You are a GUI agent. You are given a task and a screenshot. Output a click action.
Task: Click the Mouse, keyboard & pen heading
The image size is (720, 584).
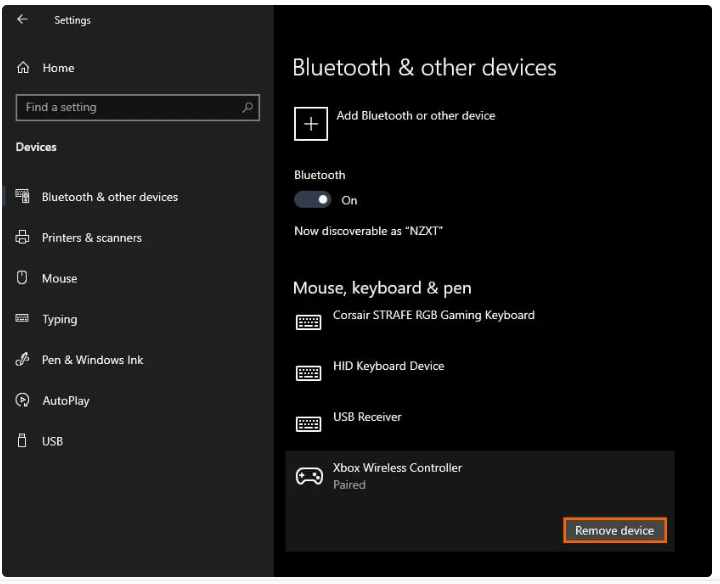click(x=382, y=288)
